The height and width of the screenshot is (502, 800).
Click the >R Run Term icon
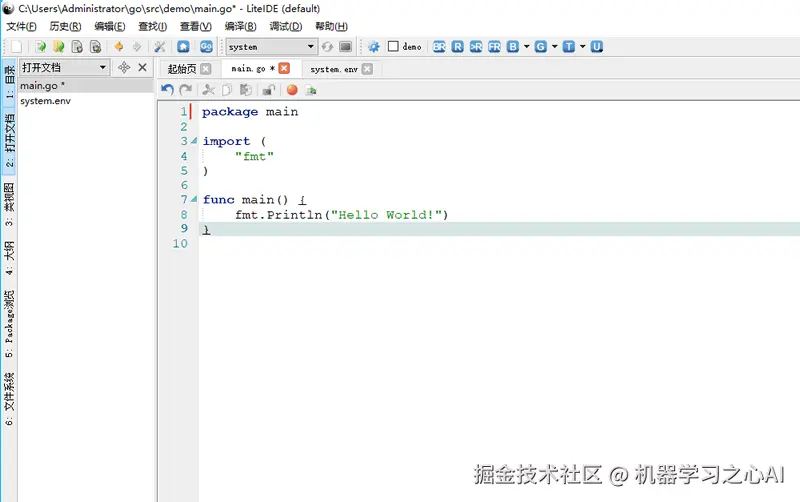click(476, 47)
